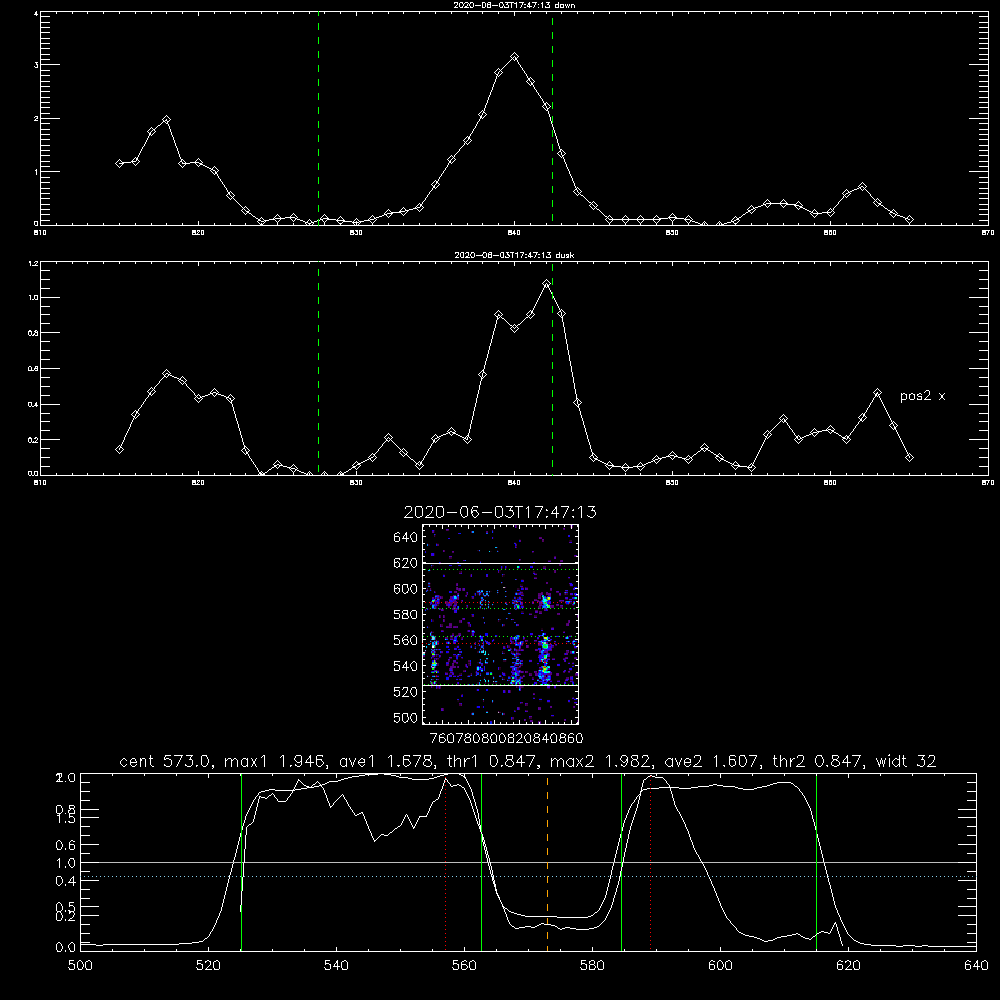This screenshot has width=1000, height=1000.
Task: Click 'widt 32' in the statistics line
Action: click(906, 761)
